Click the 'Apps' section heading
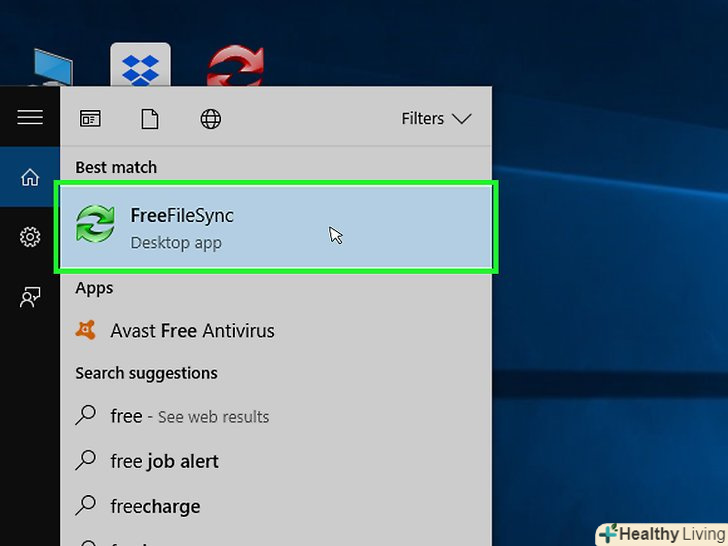This screenshot has height=546, width=728. [94, 288]
